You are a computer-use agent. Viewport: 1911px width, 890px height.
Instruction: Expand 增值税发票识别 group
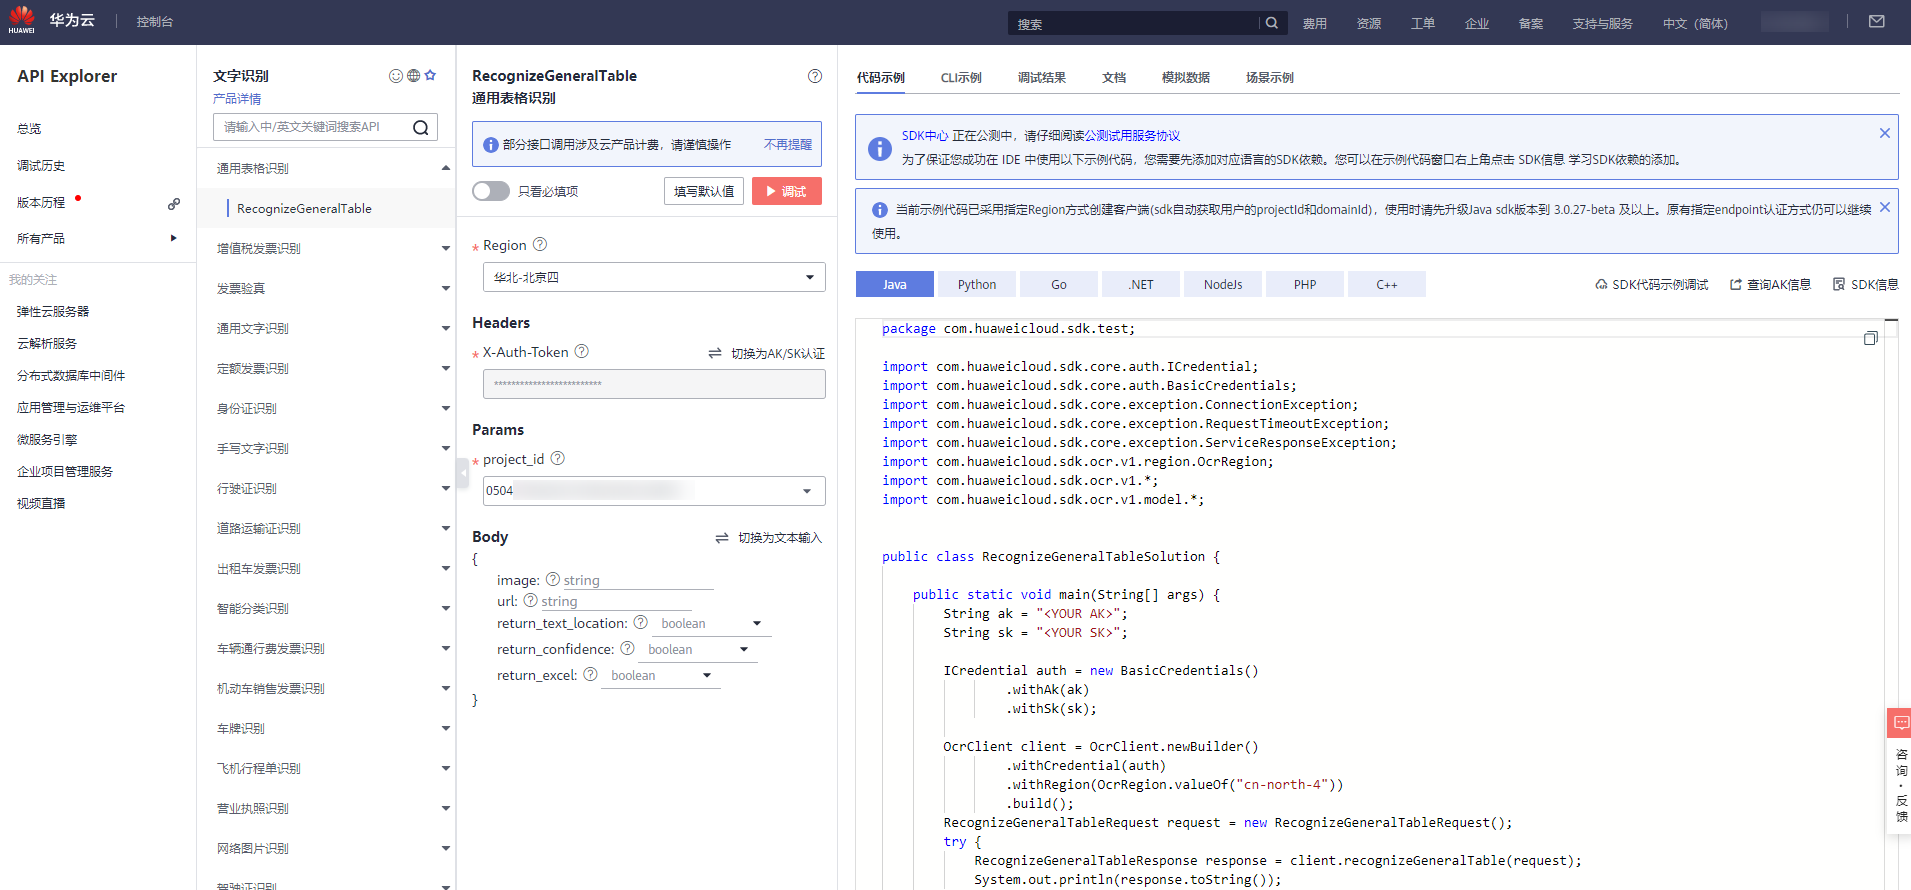pos(326,248)
